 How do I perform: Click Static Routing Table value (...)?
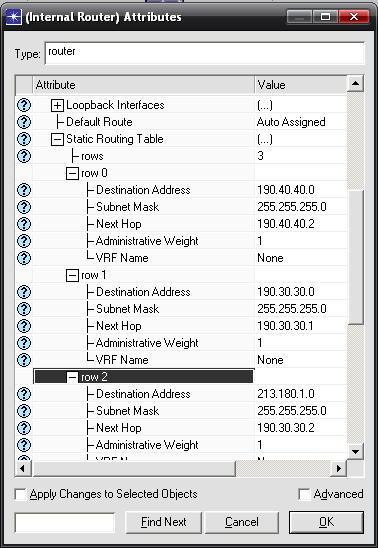point(264,139)
